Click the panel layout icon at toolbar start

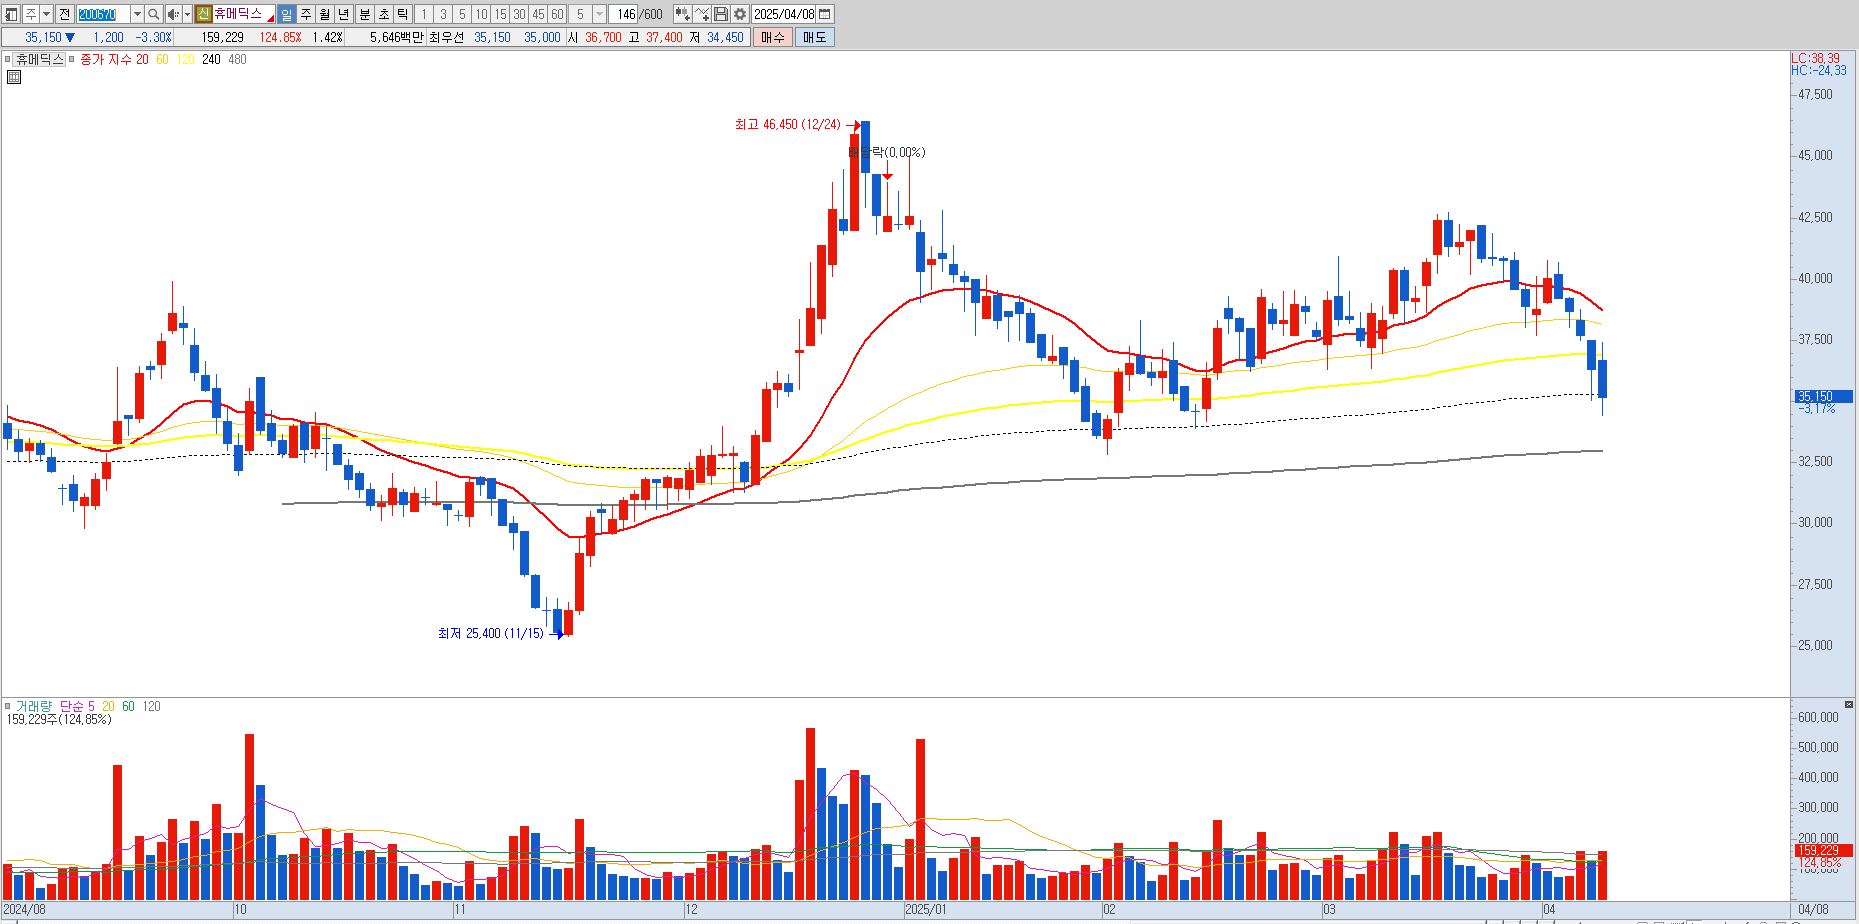click(12, 14)
